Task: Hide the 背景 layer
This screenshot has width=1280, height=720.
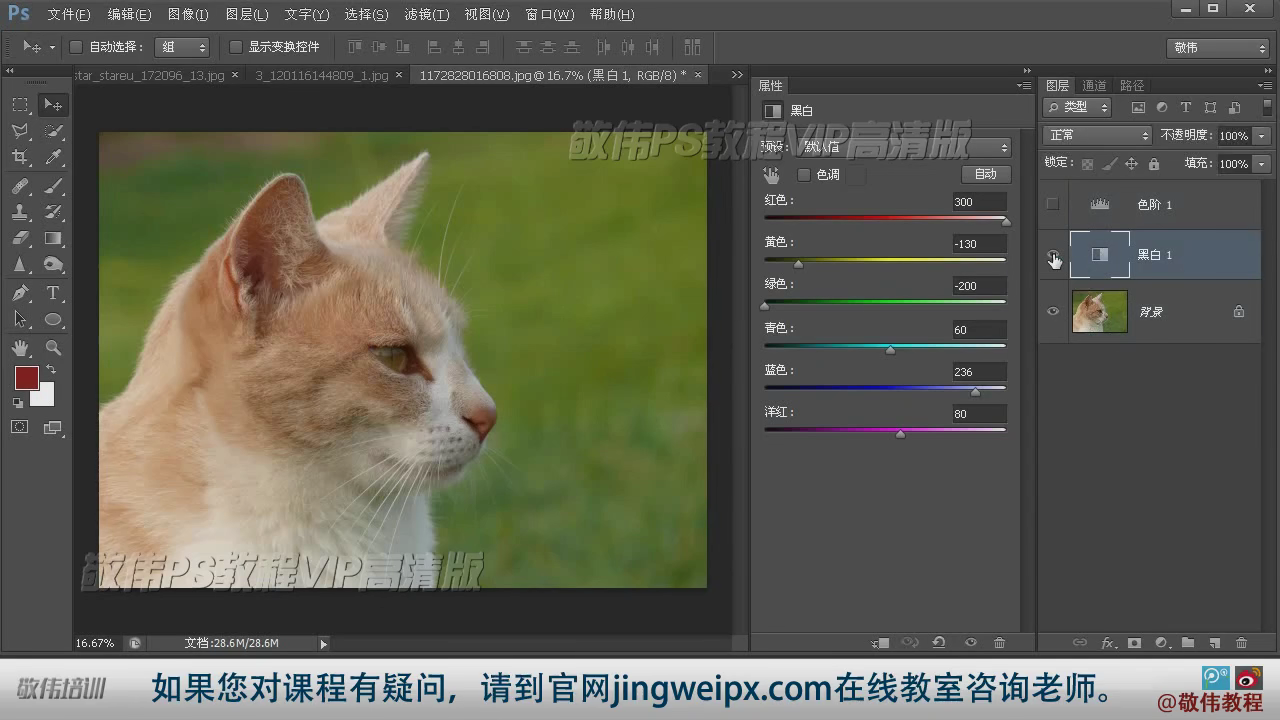Action: coord(1052,311)
